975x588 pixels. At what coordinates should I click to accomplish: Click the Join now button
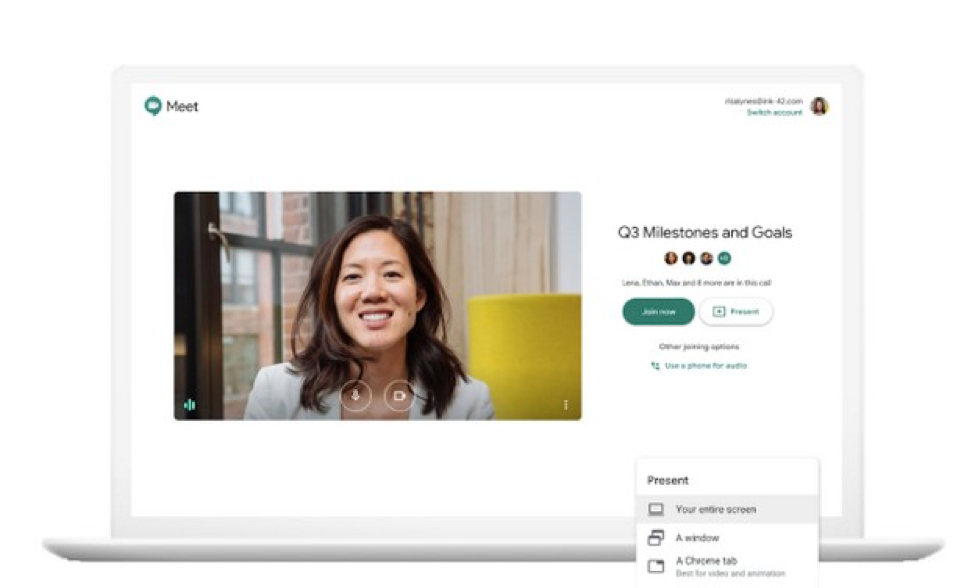(658, 311)
